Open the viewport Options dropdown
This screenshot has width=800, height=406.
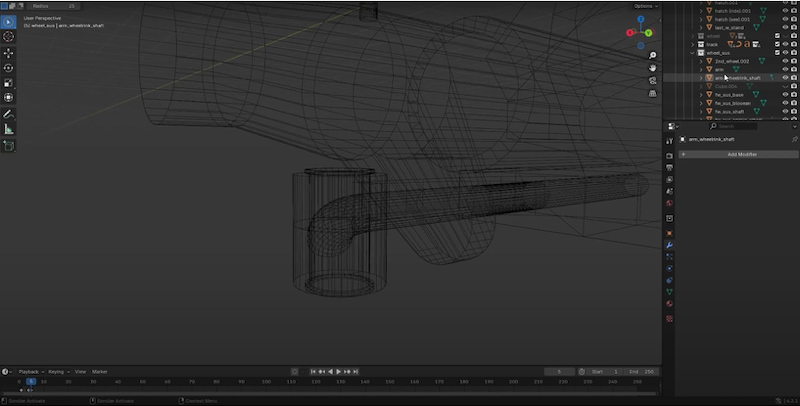pyautogui.click(x=643, y=6)
